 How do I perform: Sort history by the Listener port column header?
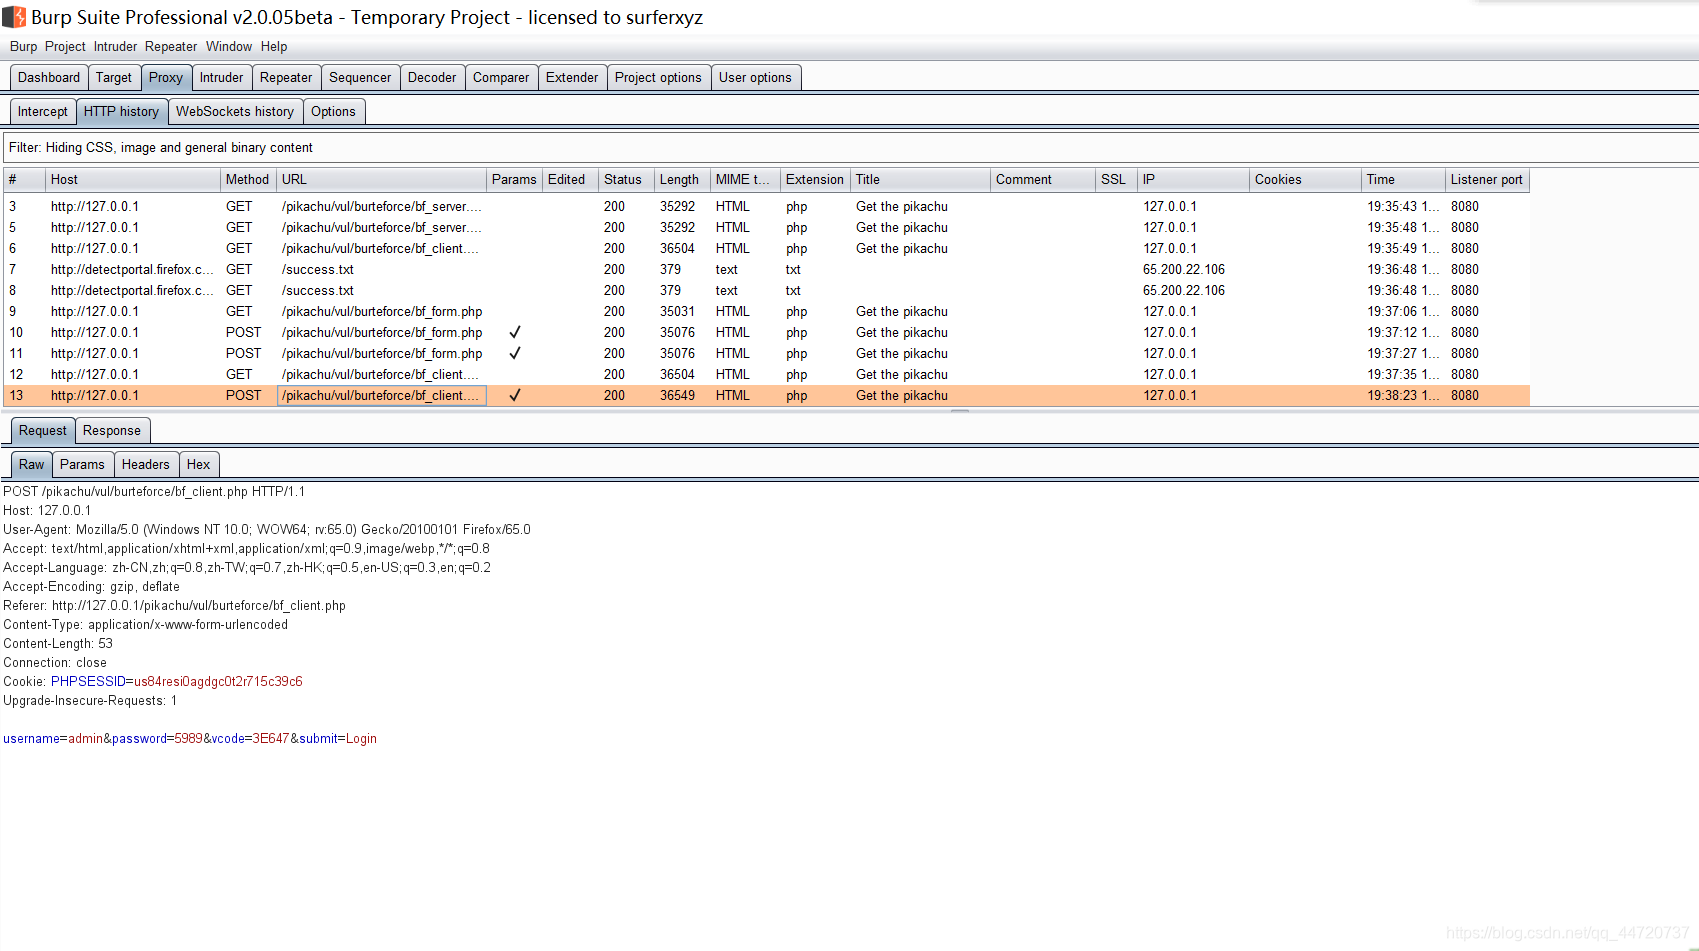(1487, 179)
